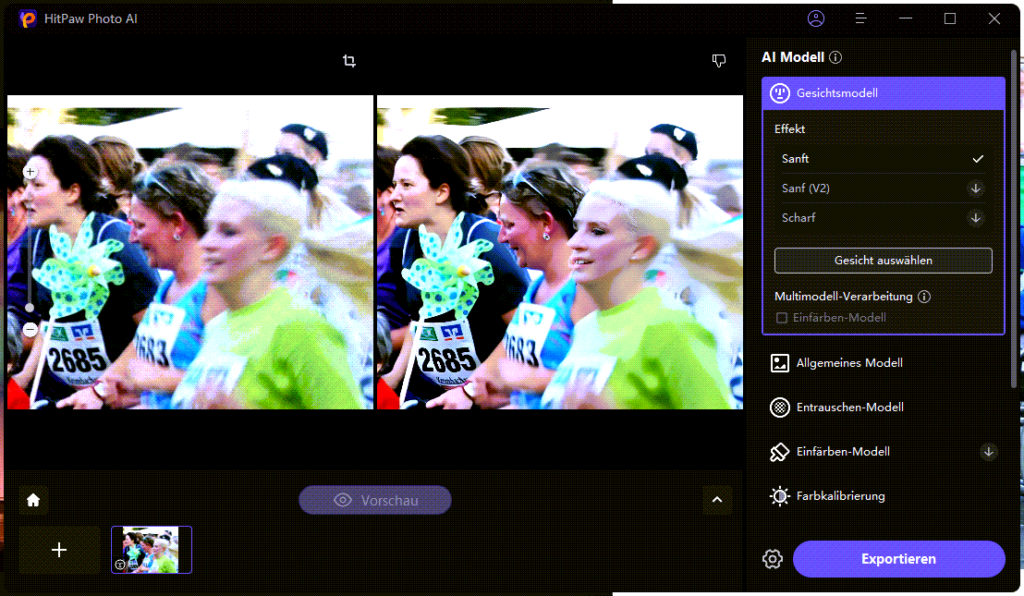The width and height of the screenshot is (1024, 596).
Task: Click the thumbs-down feedback icon
Action: point(718,61)
